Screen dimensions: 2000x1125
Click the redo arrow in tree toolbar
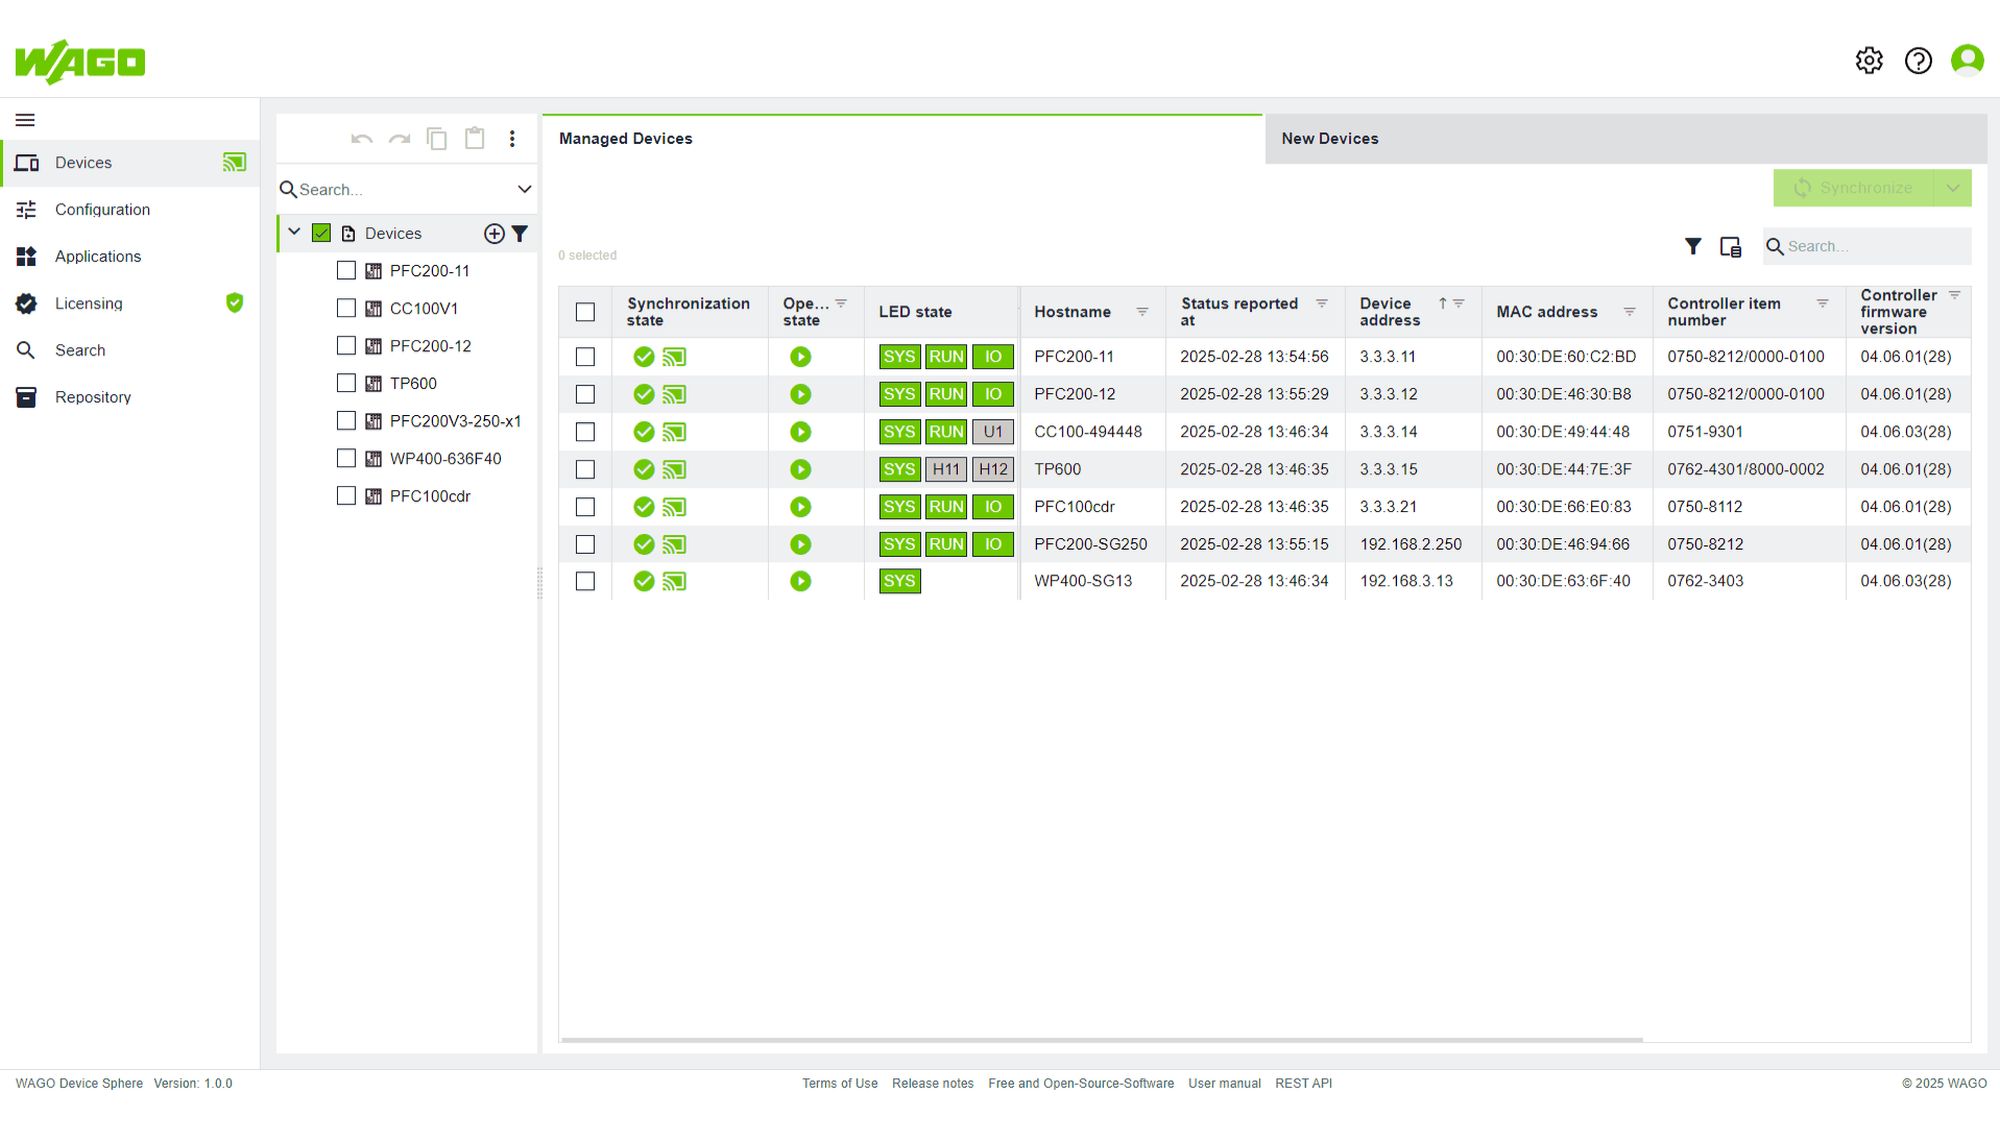(400, 139)
